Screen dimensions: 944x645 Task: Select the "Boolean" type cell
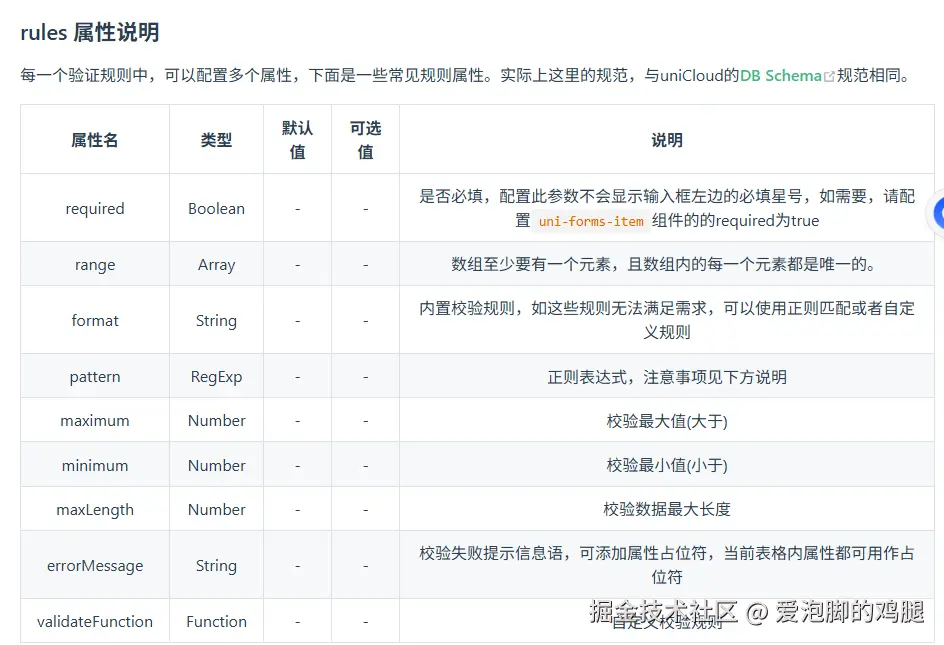tap(216, 208)
